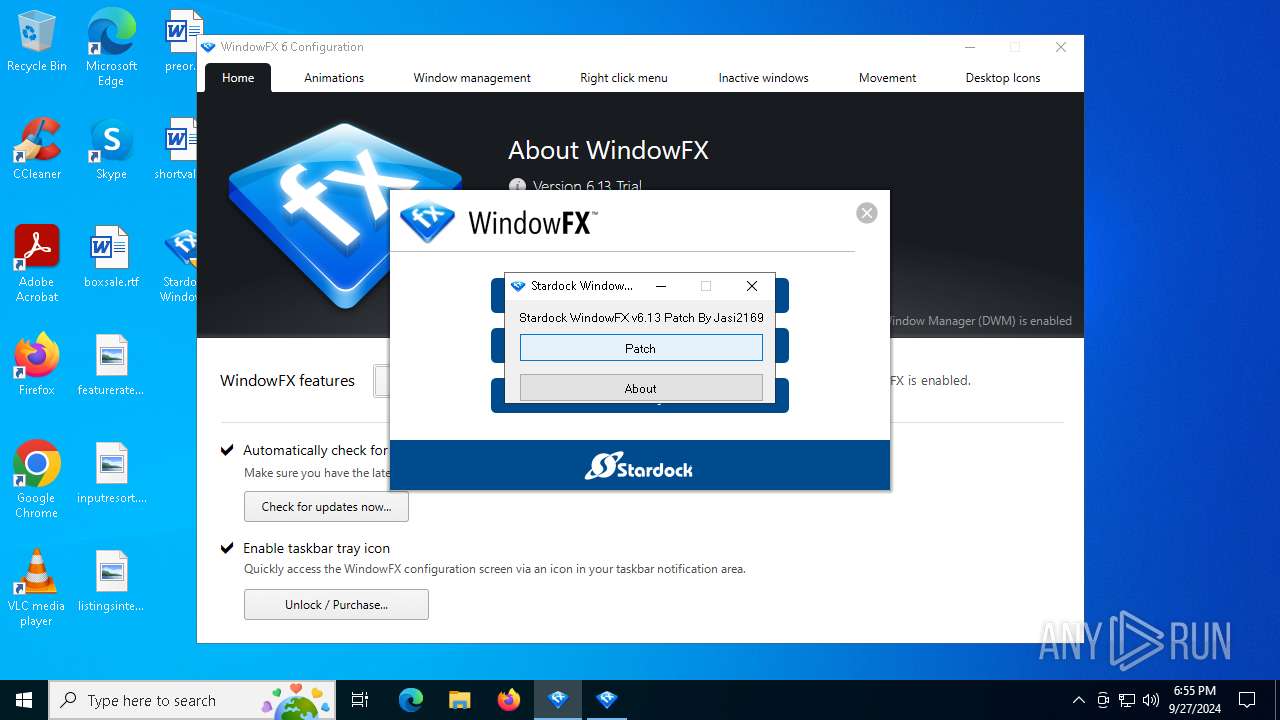The width and height of the screenshot is (1280, 720).
Task: Select the shortval Word document icon
Action: [178, 149]
